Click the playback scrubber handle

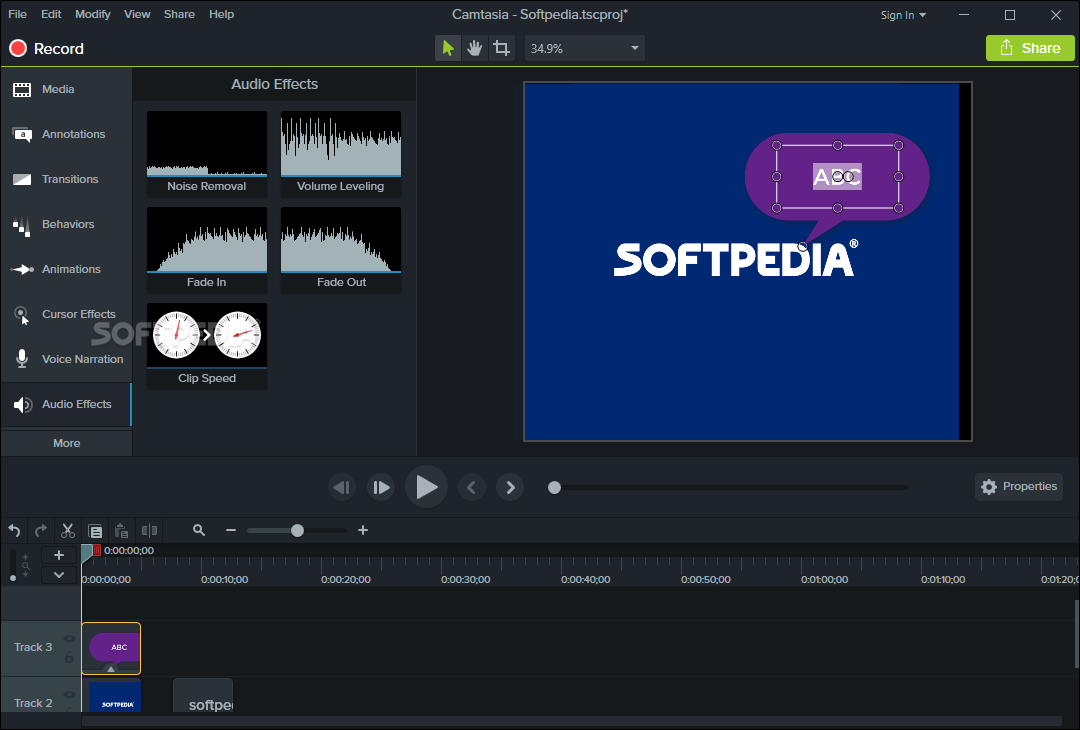554,488
